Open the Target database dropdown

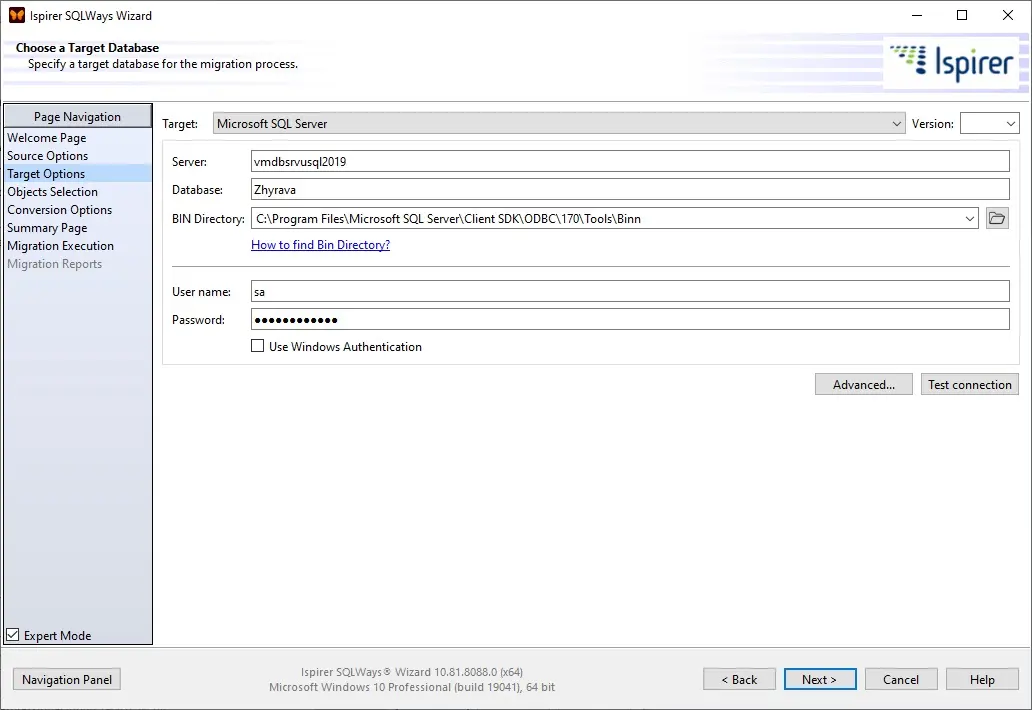(559, 123)
